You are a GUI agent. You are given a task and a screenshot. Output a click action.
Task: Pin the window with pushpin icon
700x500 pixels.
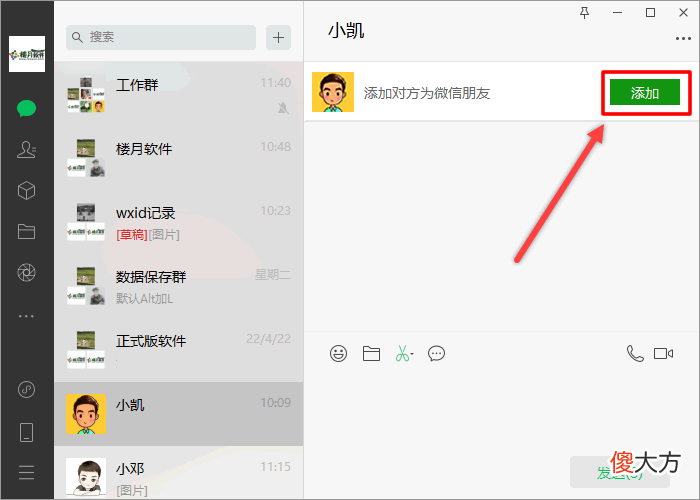click(584, 13)
